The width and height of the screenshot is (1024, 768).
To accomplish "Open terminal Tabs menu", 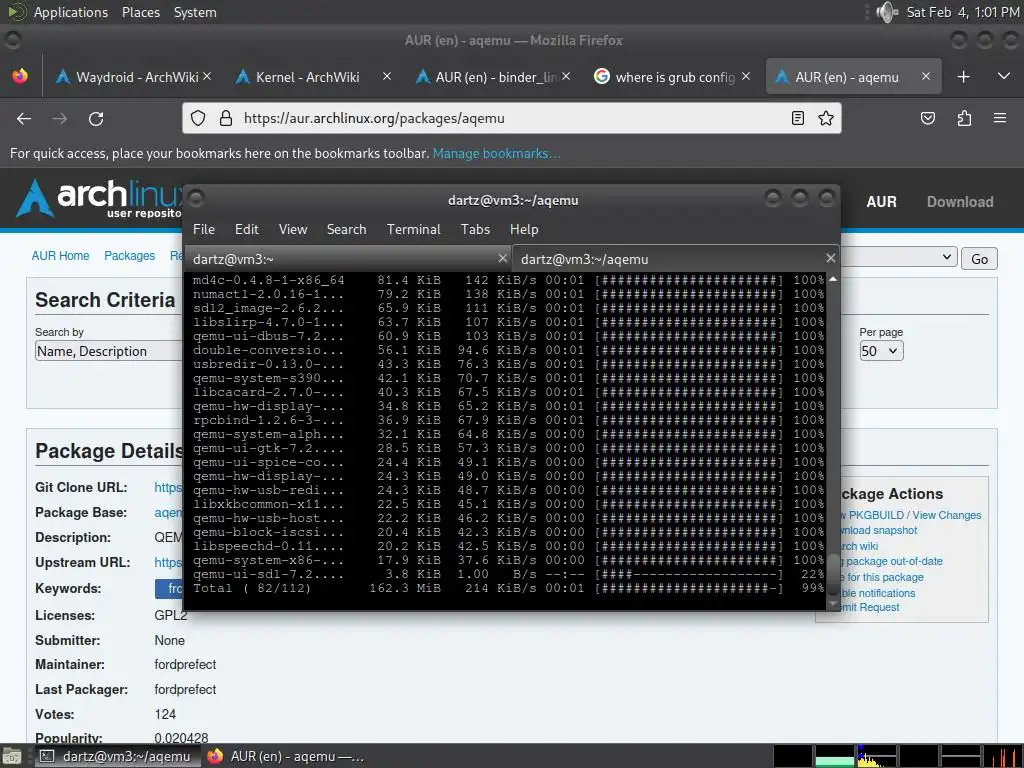I will (475, 229).
